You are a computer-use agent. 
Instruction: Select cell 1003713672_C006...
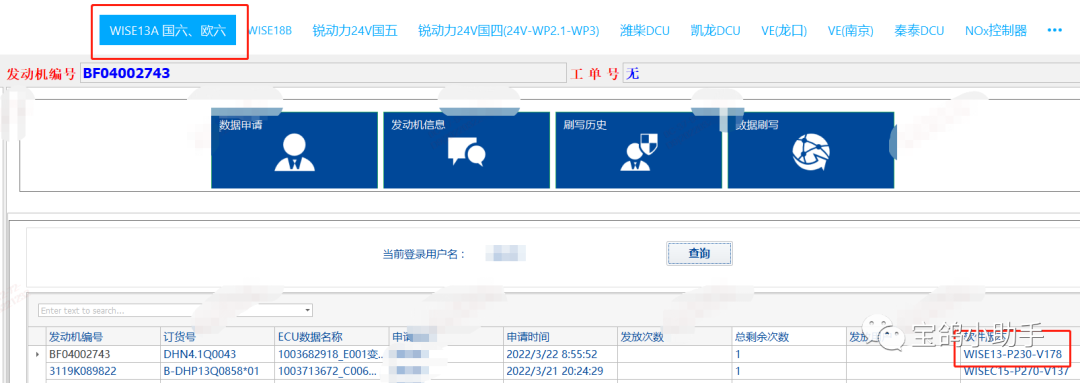(x=332, y=371)
